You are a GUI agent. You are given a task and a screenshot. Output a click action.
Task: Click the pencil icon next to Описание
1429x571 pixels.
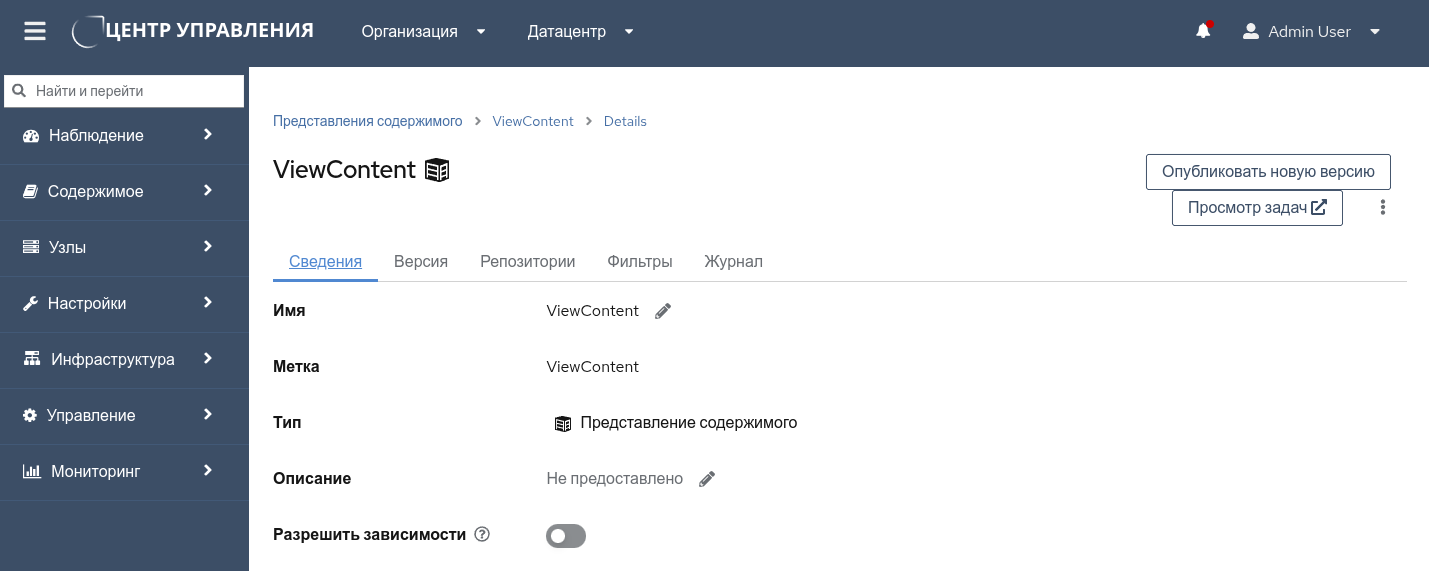point(707,479)
